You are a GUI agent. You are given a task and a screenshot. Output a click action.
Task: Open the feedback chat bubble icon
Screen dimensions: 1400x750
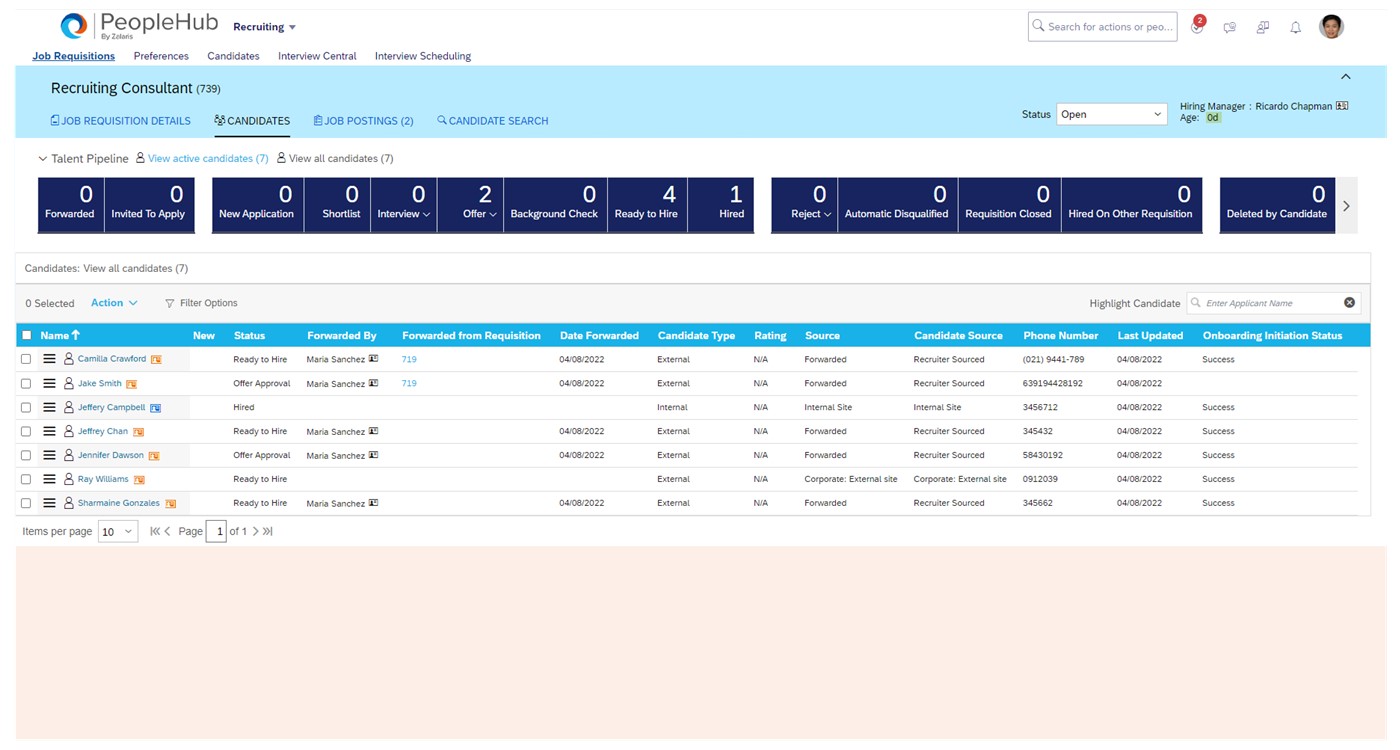[1230, 28]
